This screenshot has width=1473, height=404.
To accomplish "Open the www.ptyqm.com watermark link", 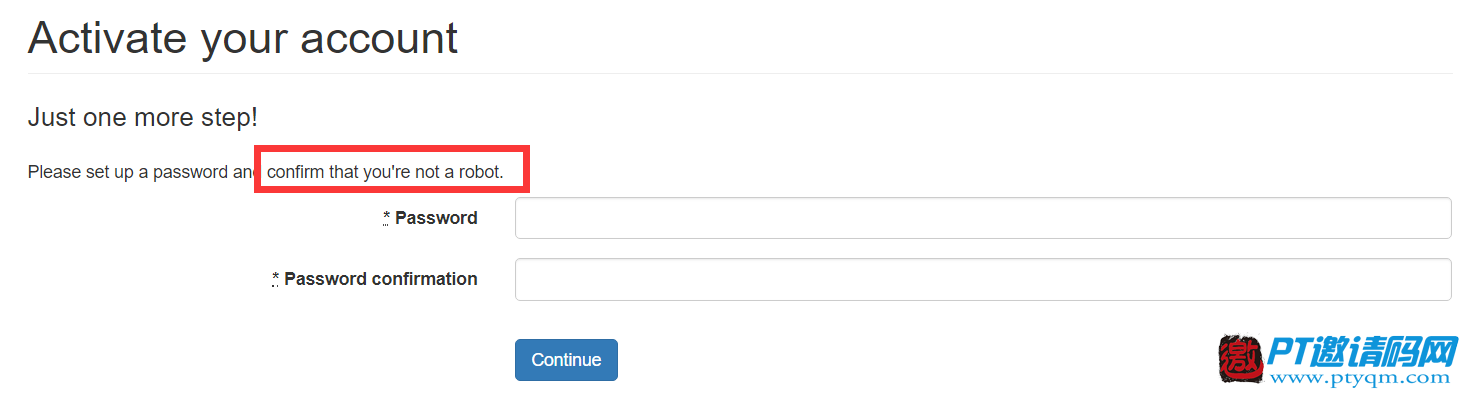I will click(x=1359, y=378).
